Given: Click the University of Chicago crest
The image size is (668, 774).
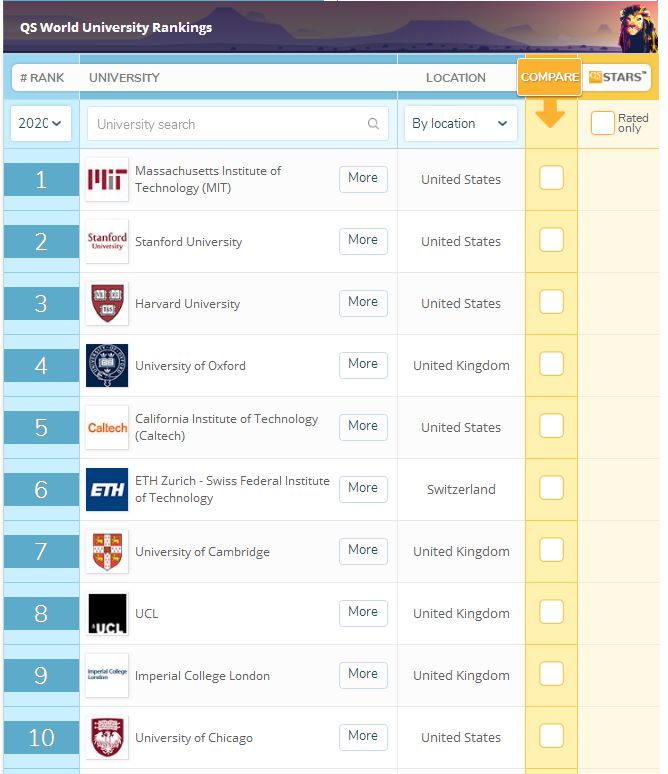Looking at the screenshot, I should (107, 737).
